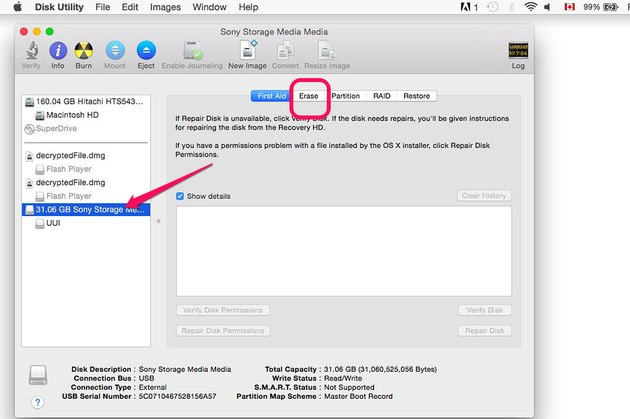Switch to the Partition tab
Image resolution: width=630 pixels, height=419 pixels.
(345, 96)
